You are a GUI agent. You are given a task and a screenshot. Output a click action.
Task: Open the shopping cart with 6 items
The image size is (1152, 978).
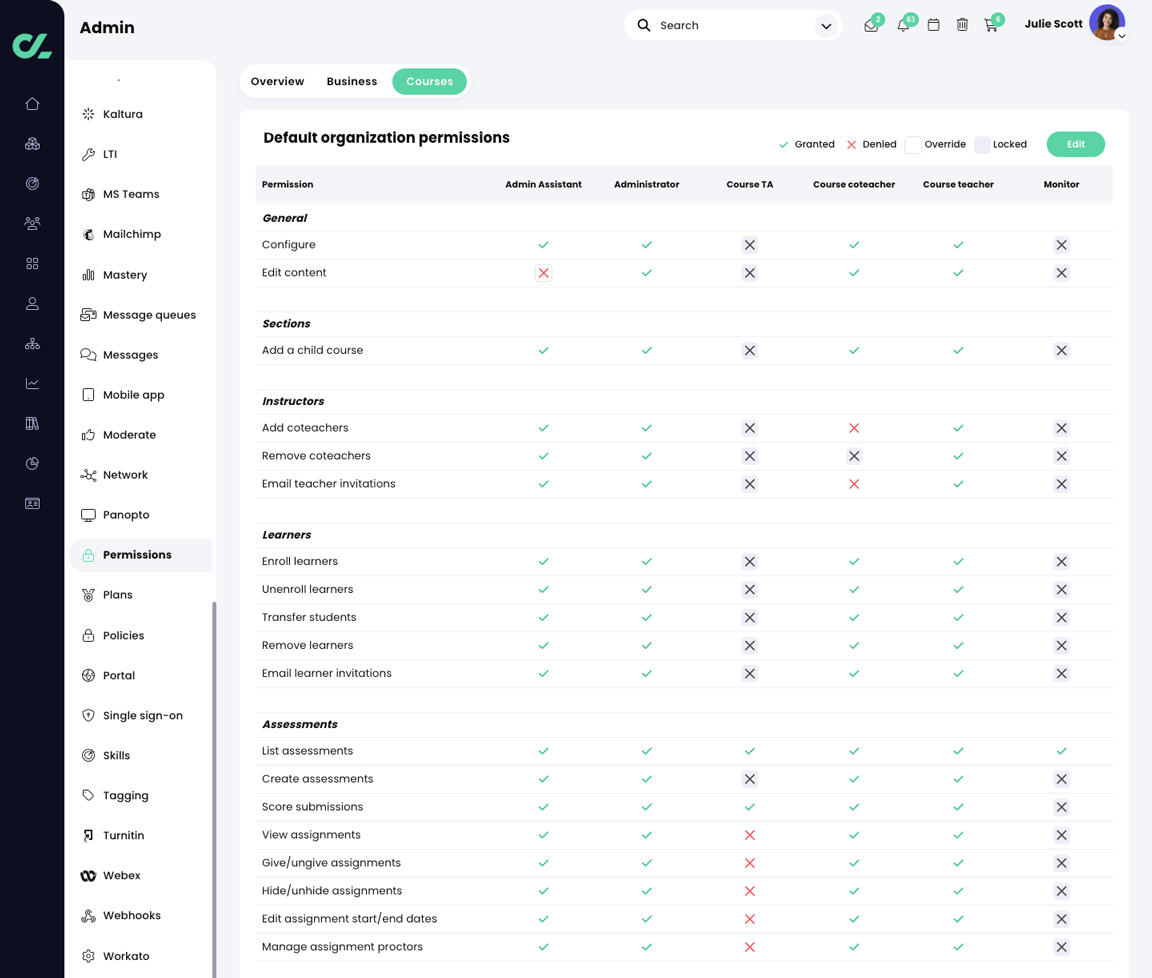(991, 24)
